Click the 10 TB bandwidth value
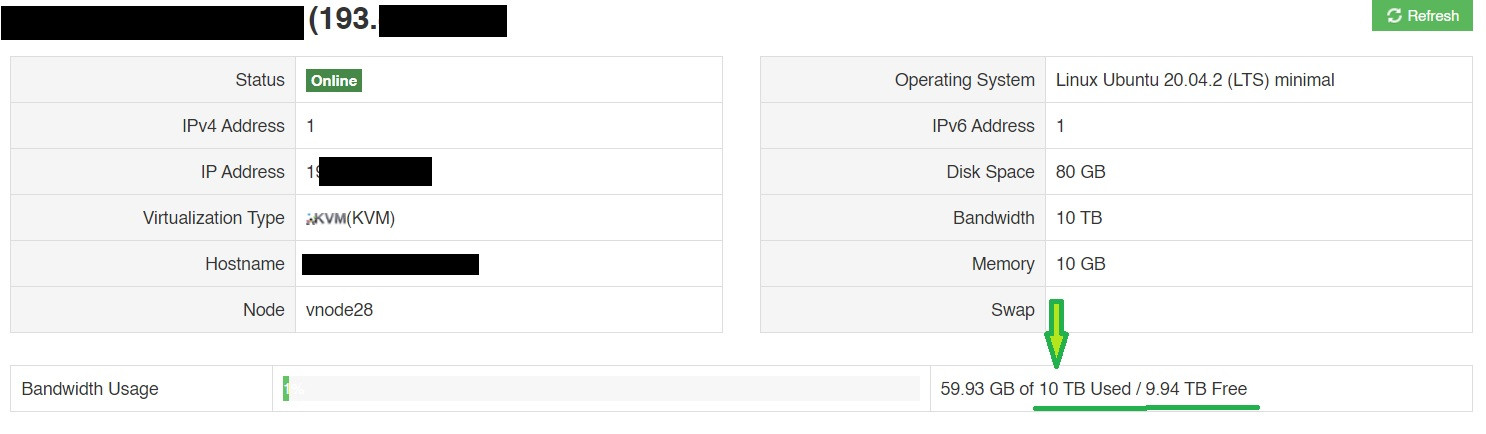 tap(1079, 218)
